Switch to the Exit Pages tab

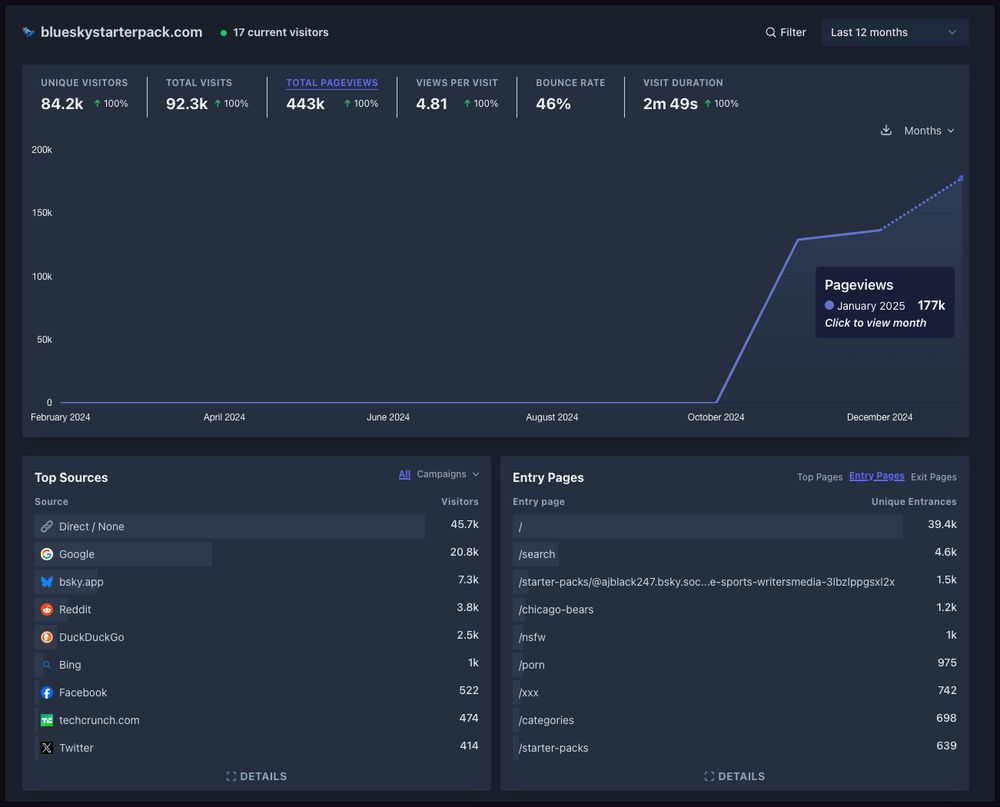(933, 477)
